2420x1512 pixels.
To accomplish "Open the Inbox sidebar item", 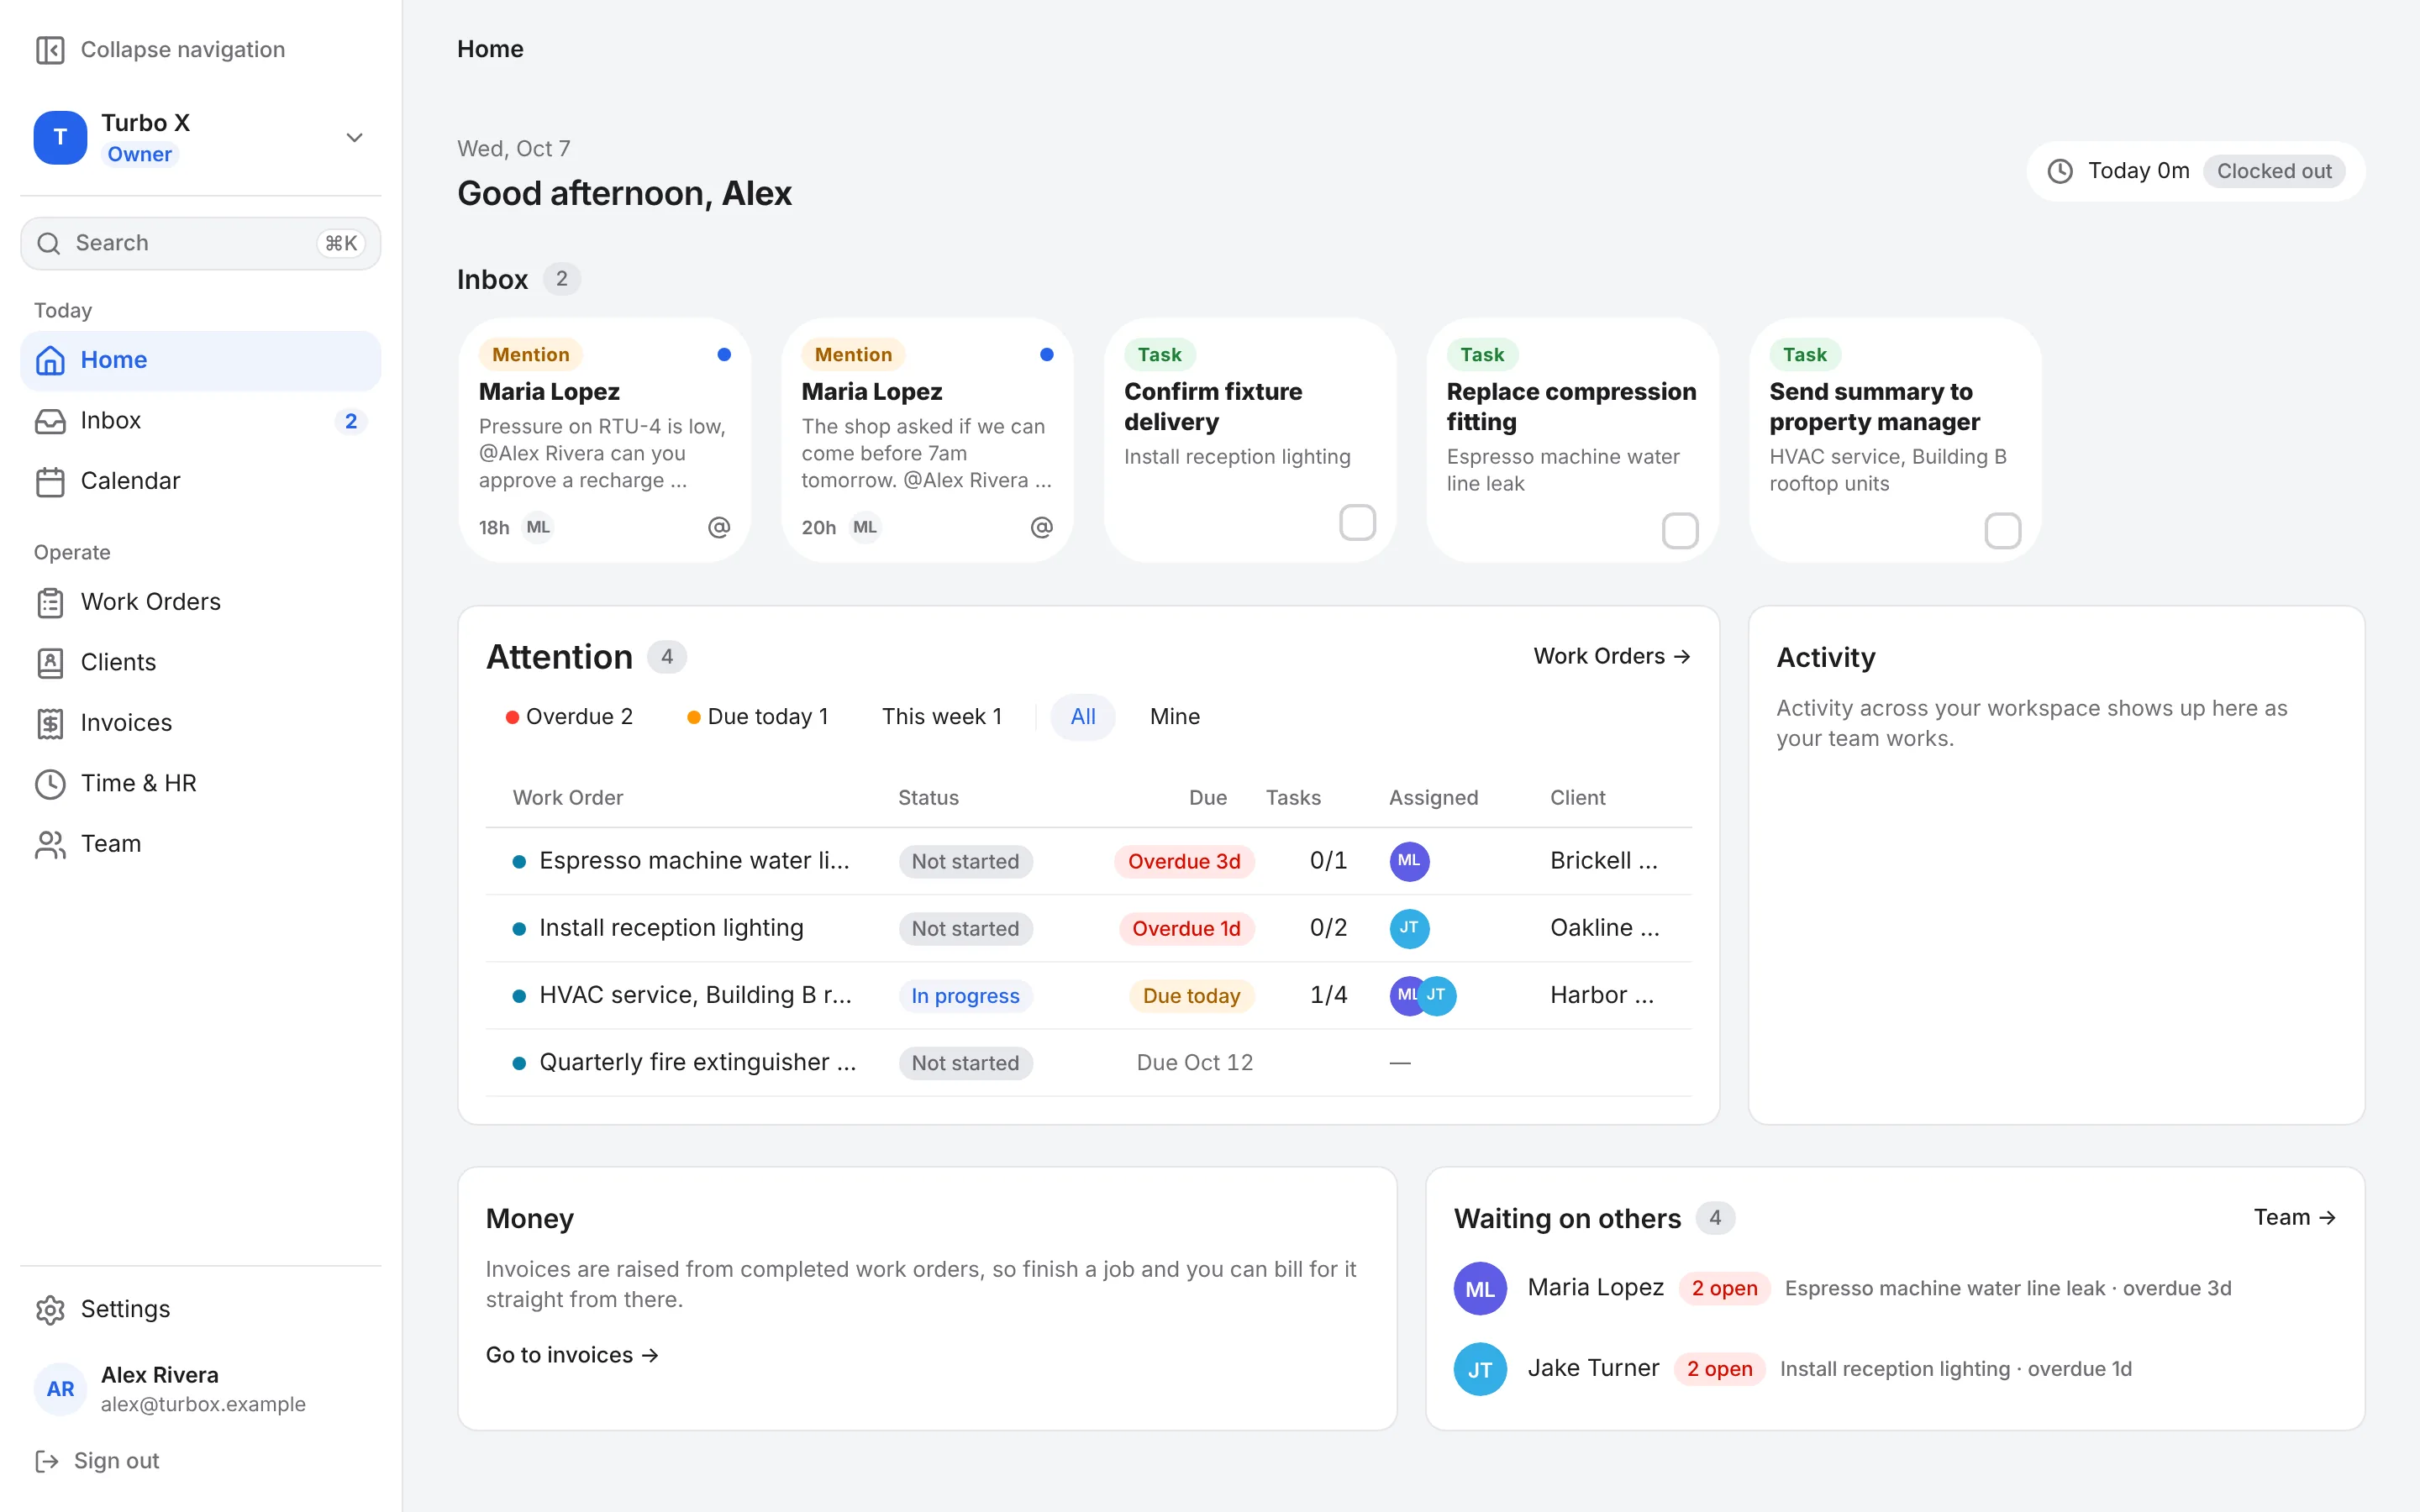I will tap(200, 421).
